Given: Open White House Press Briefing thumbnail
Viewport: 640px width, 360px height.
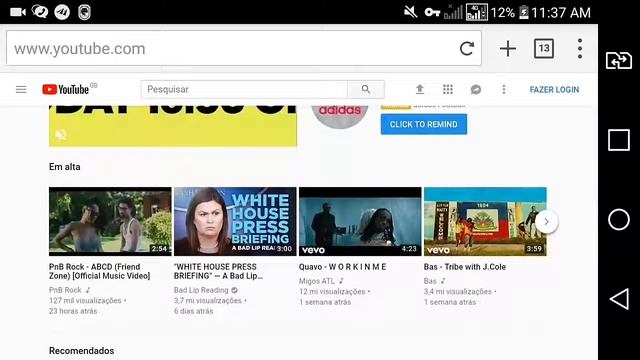Looking at the screenshot, I should pos(235,222).
